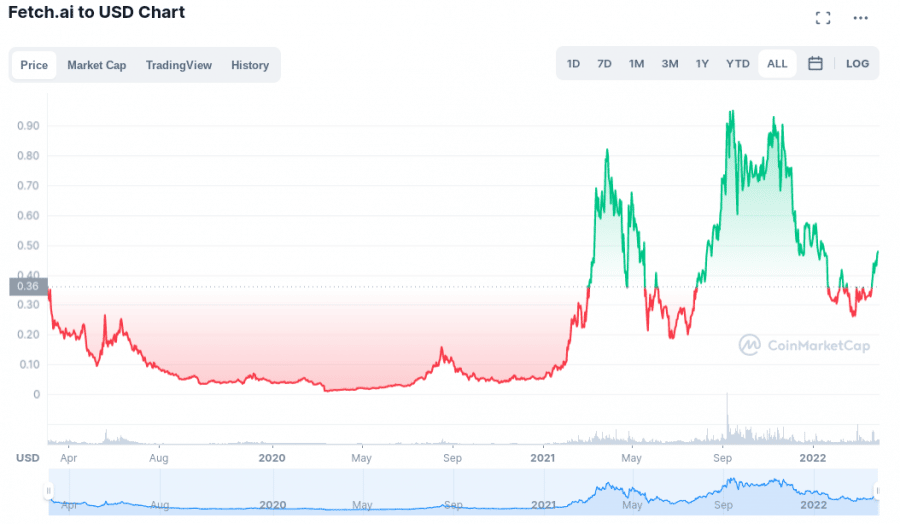
Task: Set chart range to 1Y
Action: tap(702, 64)
